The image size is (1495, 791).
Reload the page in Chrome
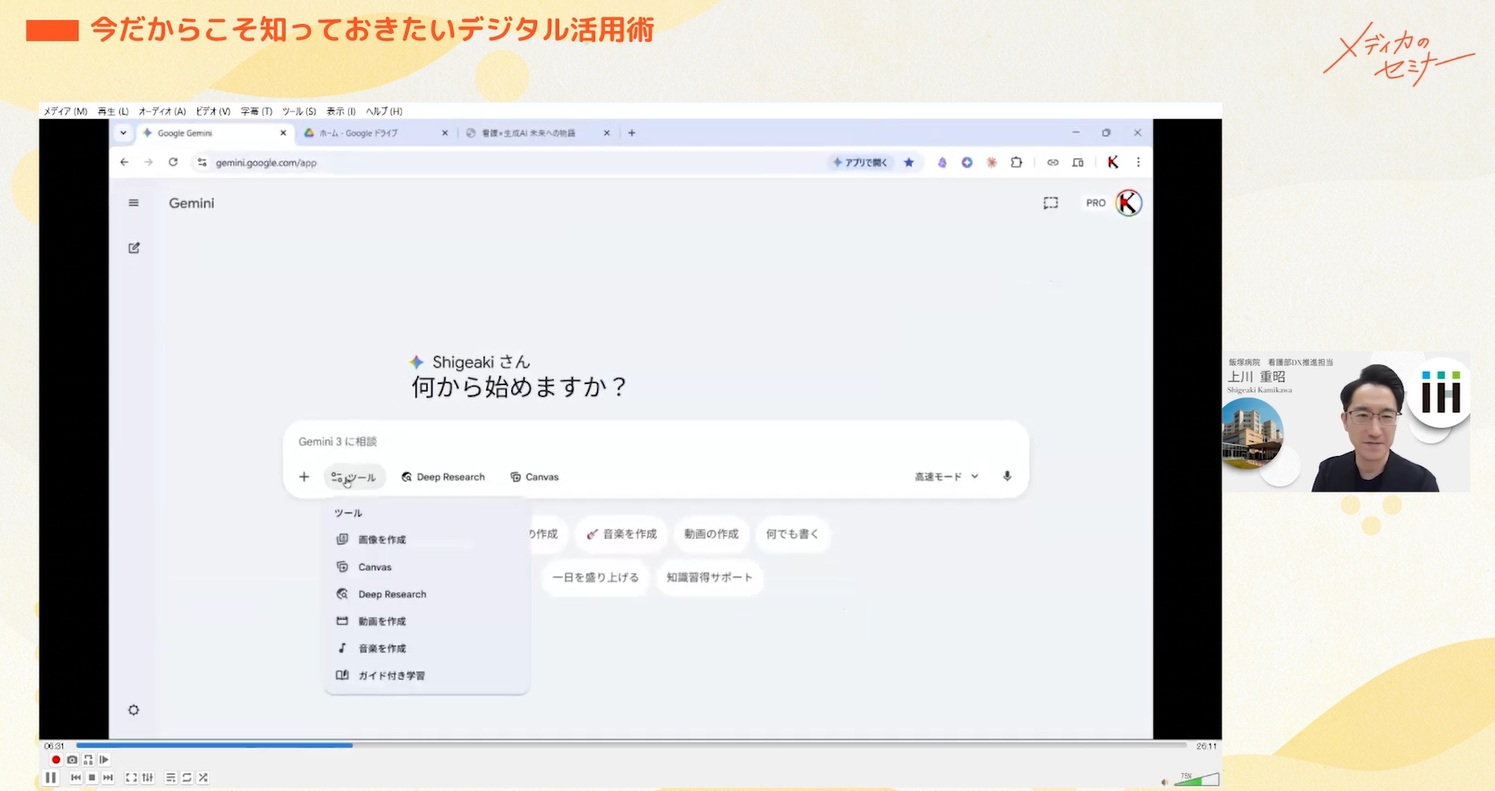coord(173,162)
